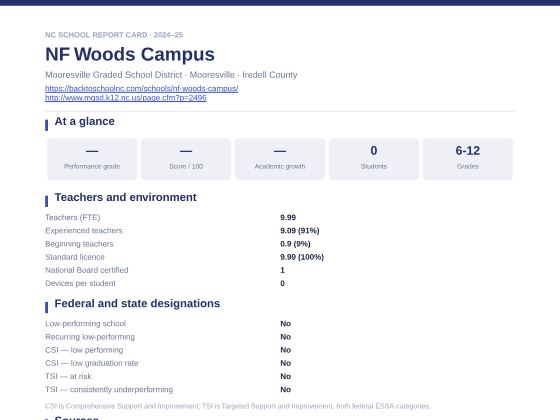The width and height of the screenshot is (560, 420).
Task: Select the No value for TSI at risk
Action: (x=285, y=377)
